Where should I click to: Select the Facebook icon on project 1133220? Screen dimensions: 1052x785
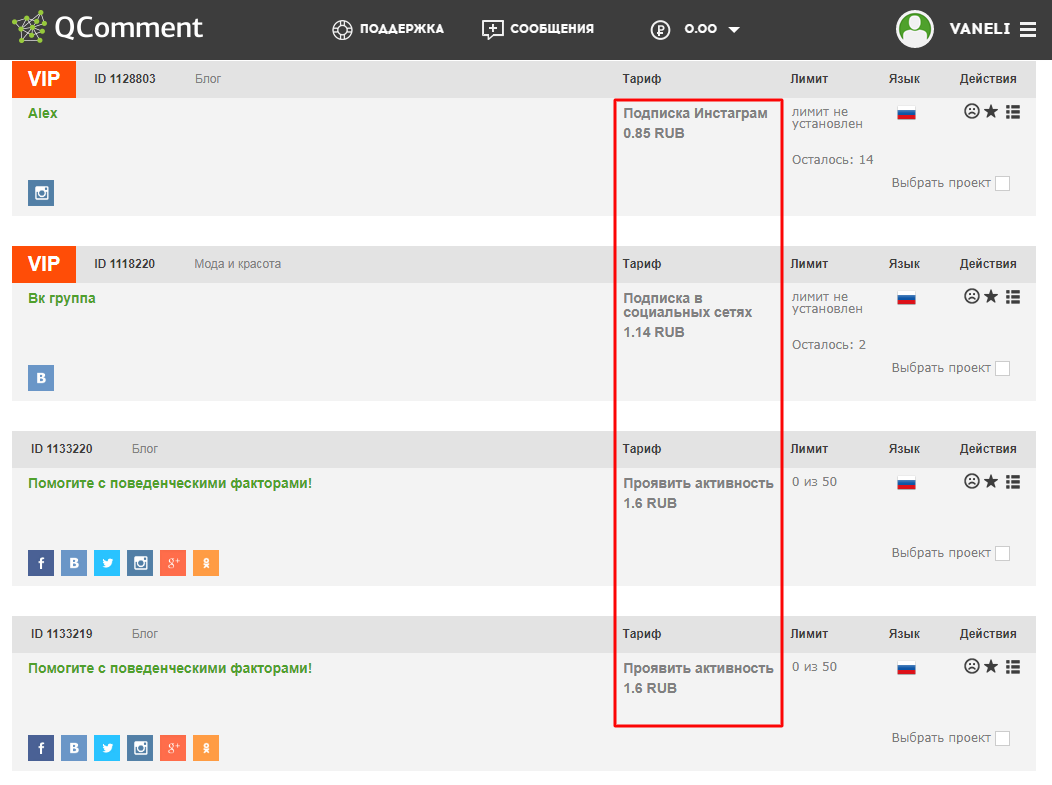(40, 562)
